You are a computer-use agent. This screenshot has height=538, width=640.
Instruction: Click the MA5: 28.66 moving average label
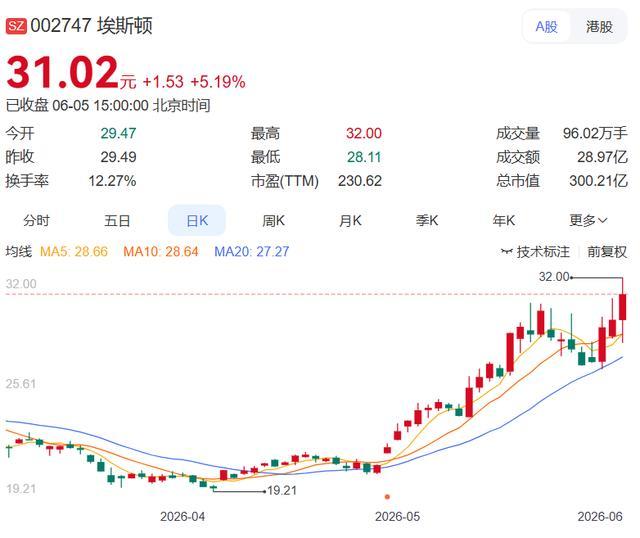click(x=74, y=251)
